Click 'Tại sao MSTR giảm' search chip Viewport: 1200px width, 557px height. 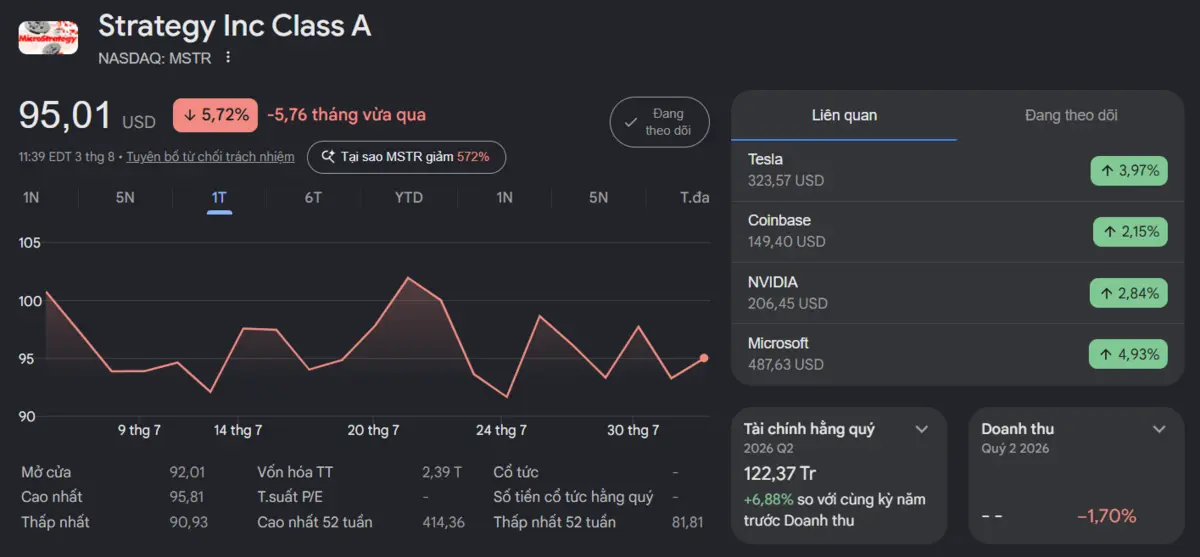pyautogui.click(x=406, y=157)
